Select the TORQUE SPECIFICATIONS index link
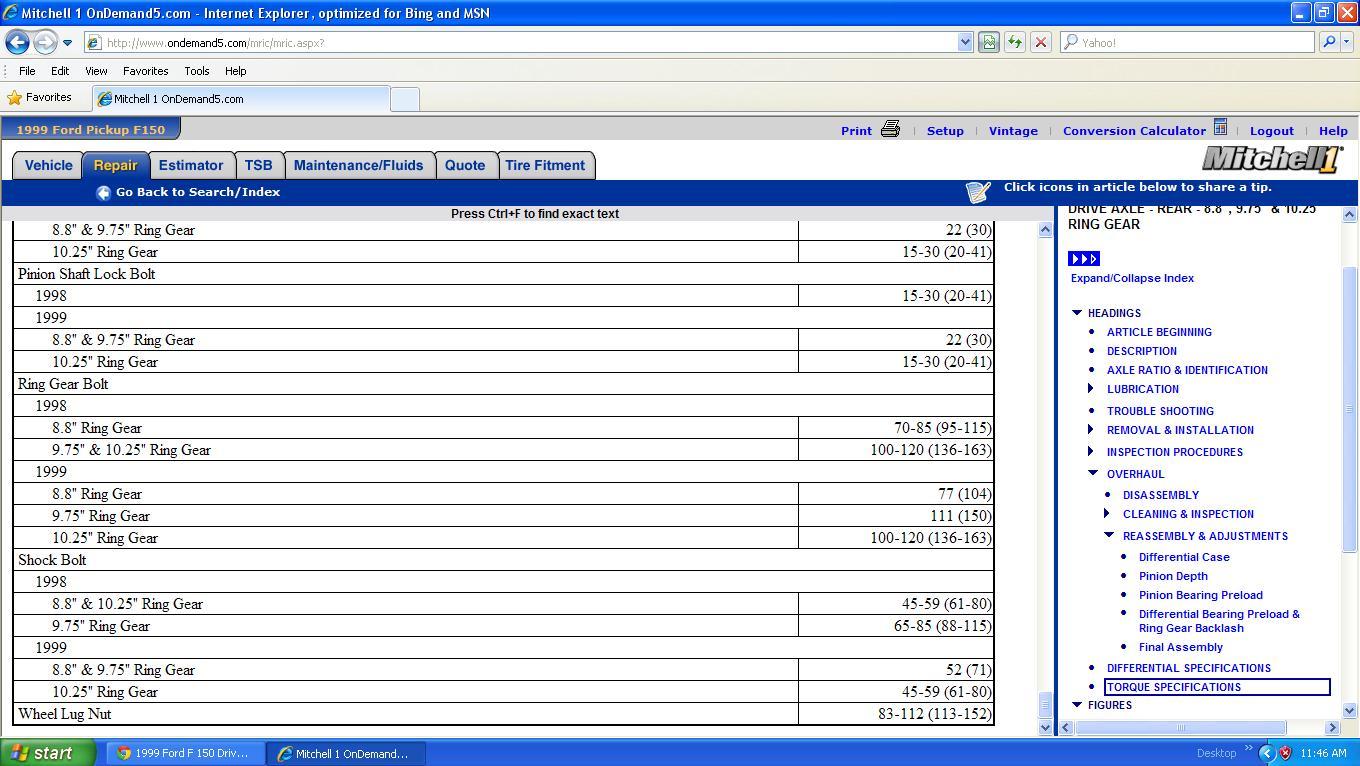Screen dimensions: 1360x766 coord(1217,687)
